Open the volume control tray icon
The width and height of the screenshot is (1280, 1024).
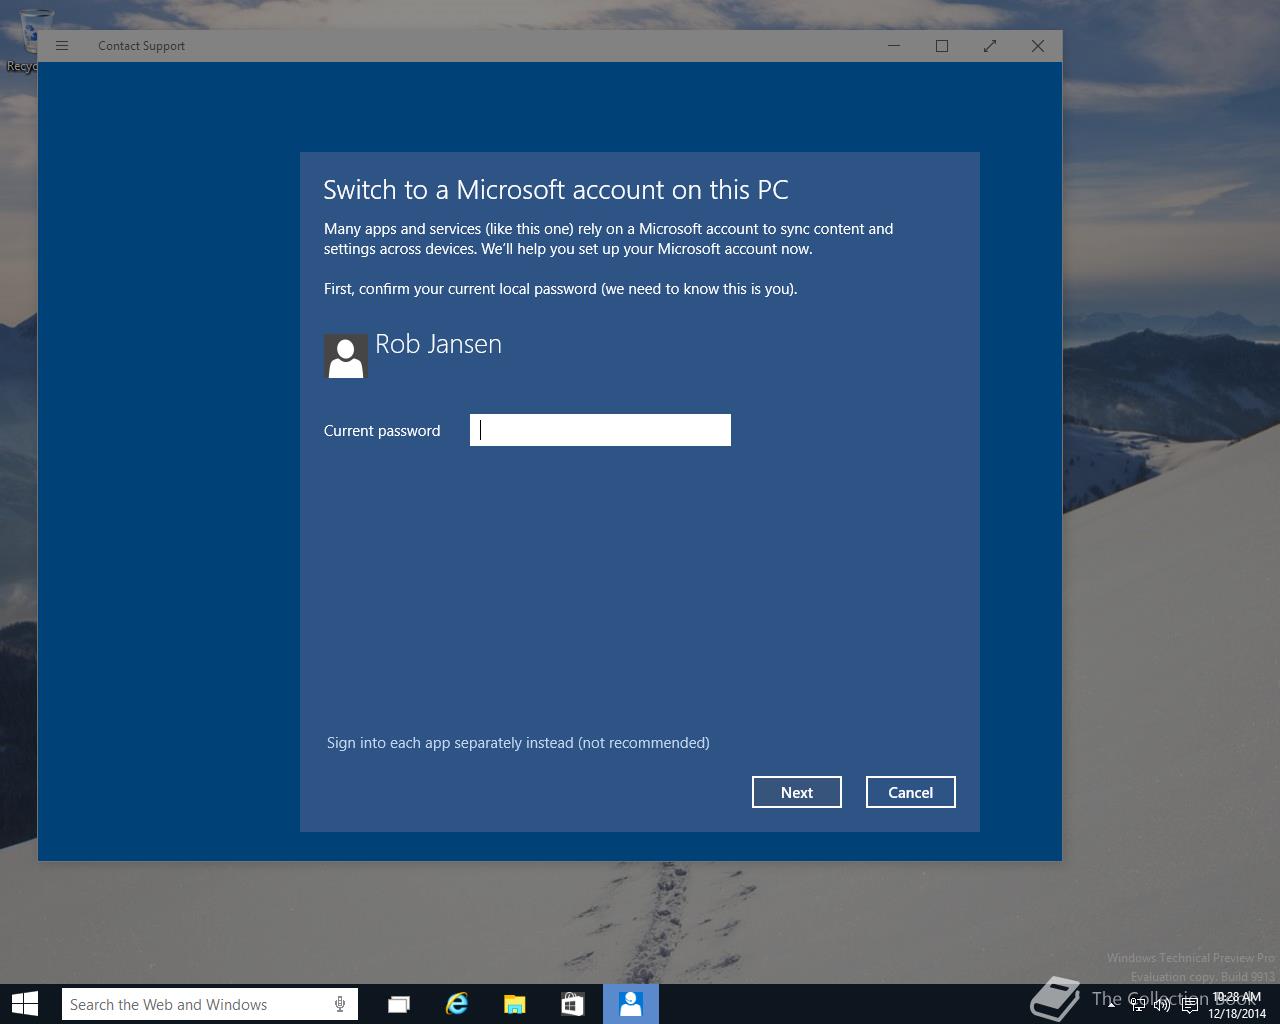pyautogui.click(x=1162, y=1005)
